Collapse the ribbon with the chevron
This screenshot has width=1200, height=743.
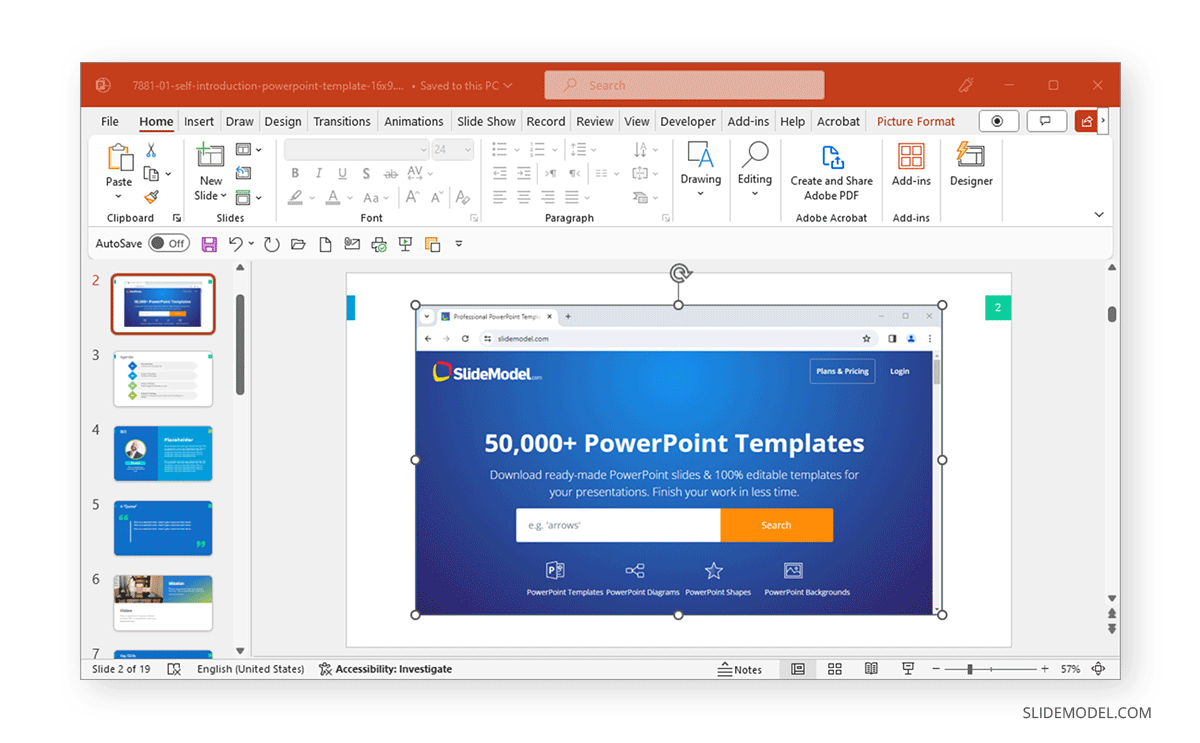pyautogui.click(x=1099, y=214)
